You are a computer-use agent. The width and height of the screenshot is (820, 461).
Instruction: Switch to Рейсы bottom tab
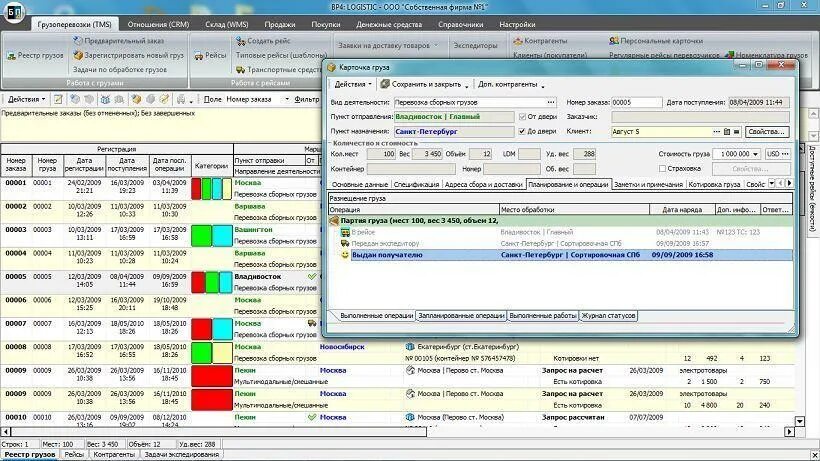(x=74, y=455)
